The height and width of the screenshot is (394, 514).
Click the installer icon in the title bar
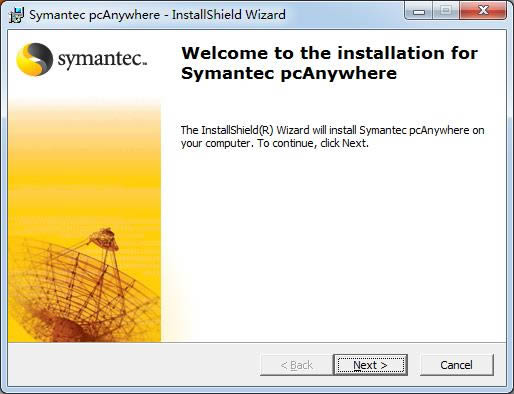point(16,15)
